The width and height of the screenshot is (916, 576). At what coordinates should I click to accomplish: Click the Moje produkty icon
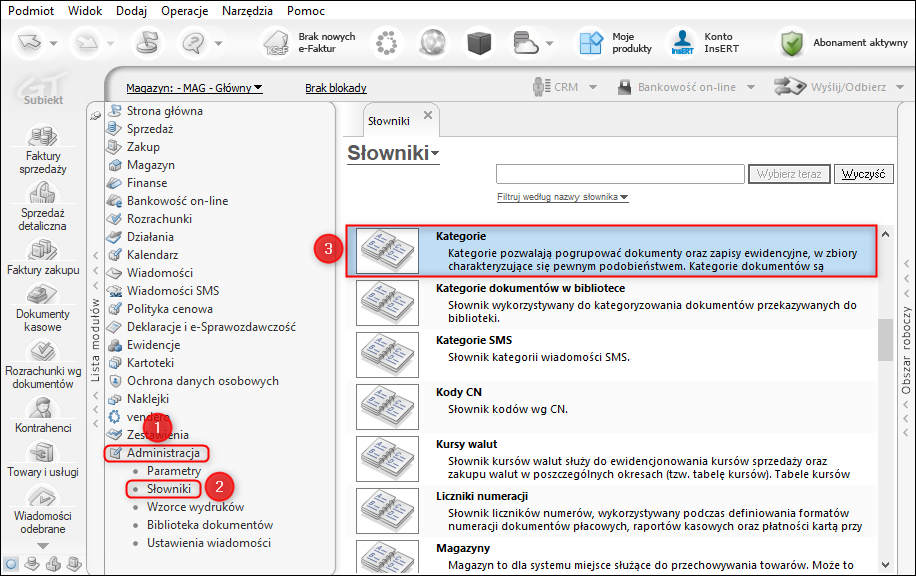(x=591, y=43)
